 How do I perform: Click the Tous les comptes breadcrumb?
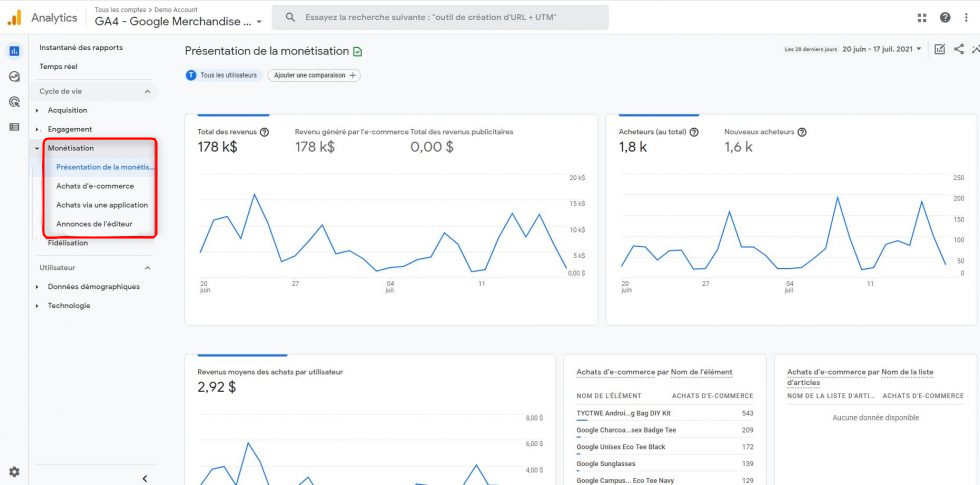[x=119, y=10]
